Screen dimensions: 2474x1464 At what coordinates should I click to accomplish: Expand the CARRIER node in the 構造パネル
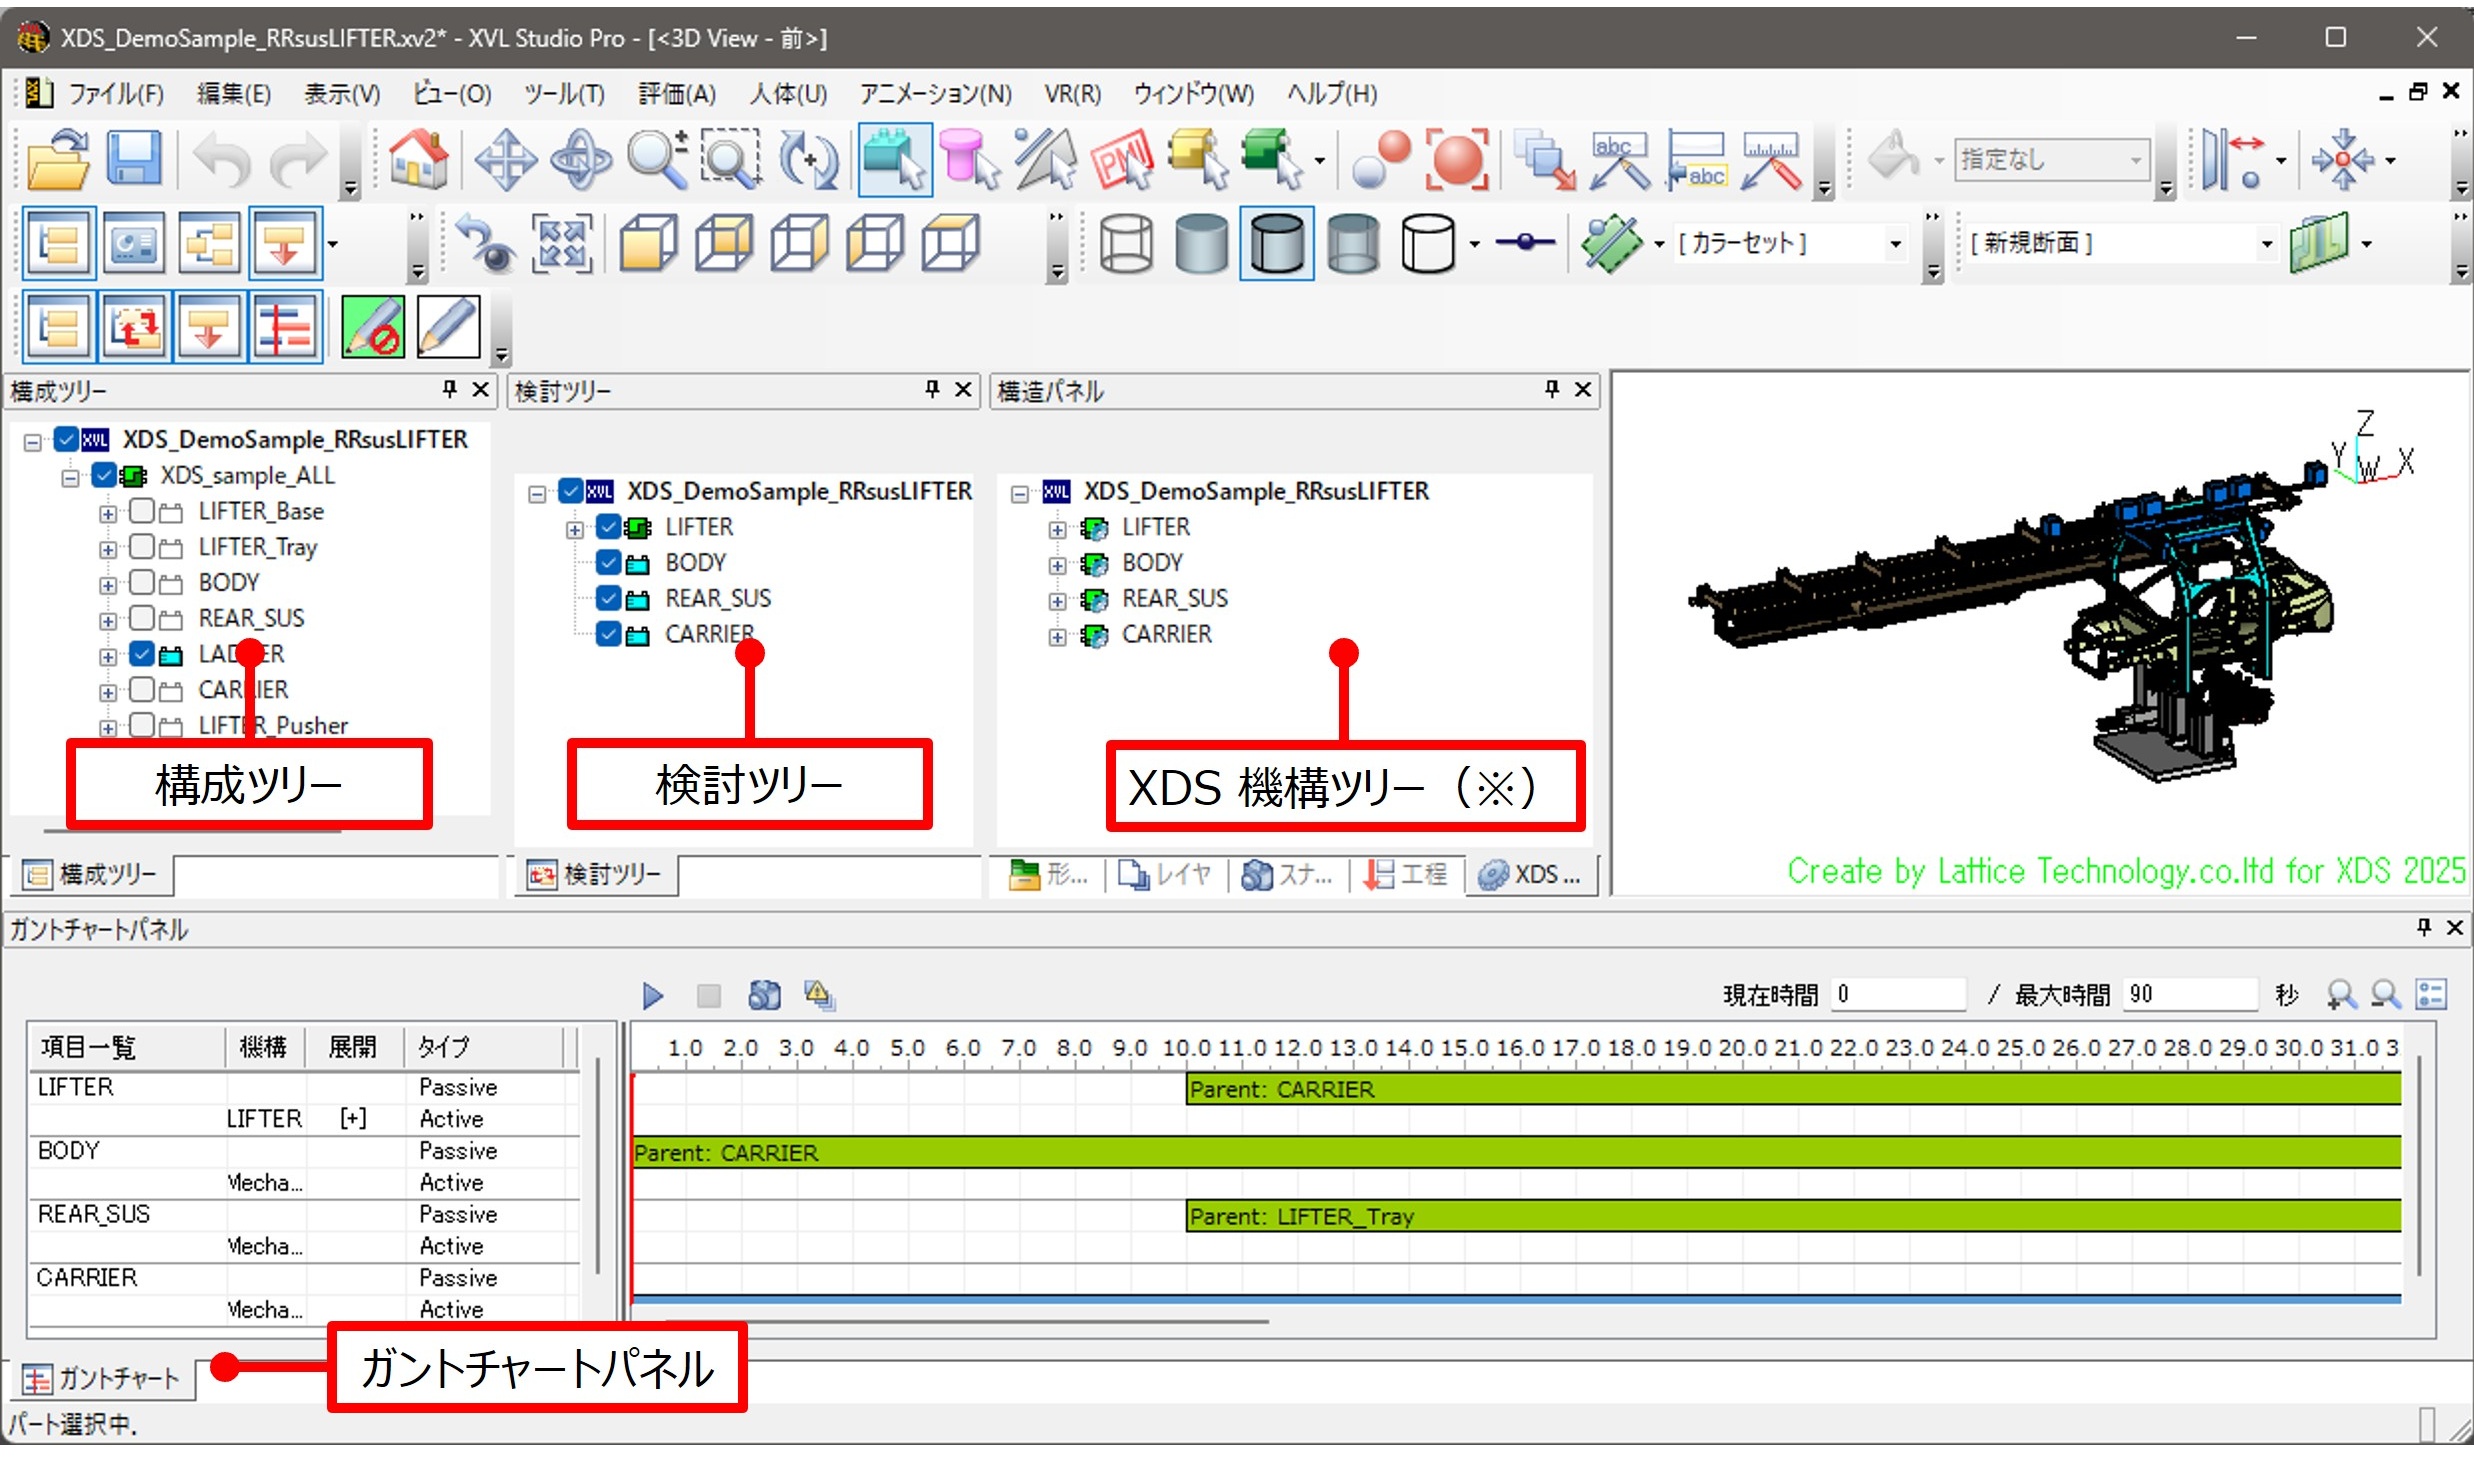pos(1057,636)
